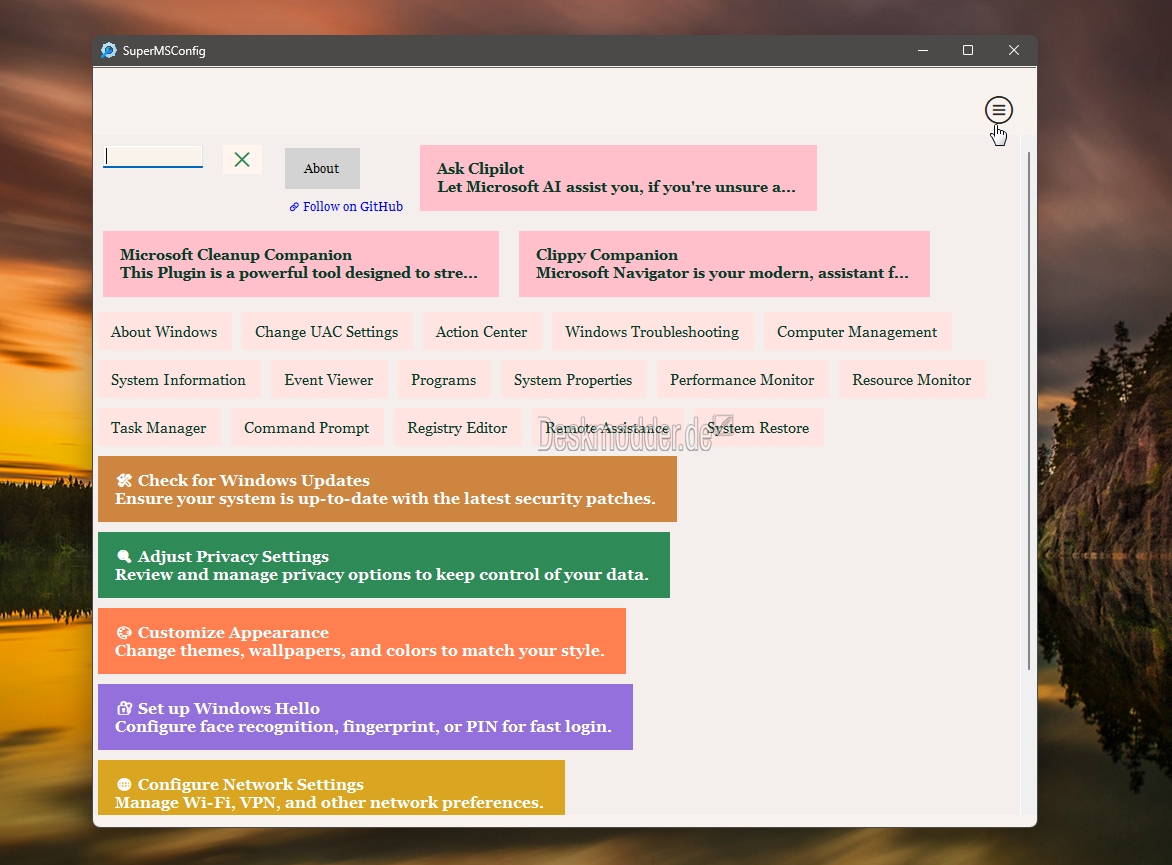Viewport: 1172px width, 865px height.
Task: Launch Event Viewer
Action: pos(329,380)
